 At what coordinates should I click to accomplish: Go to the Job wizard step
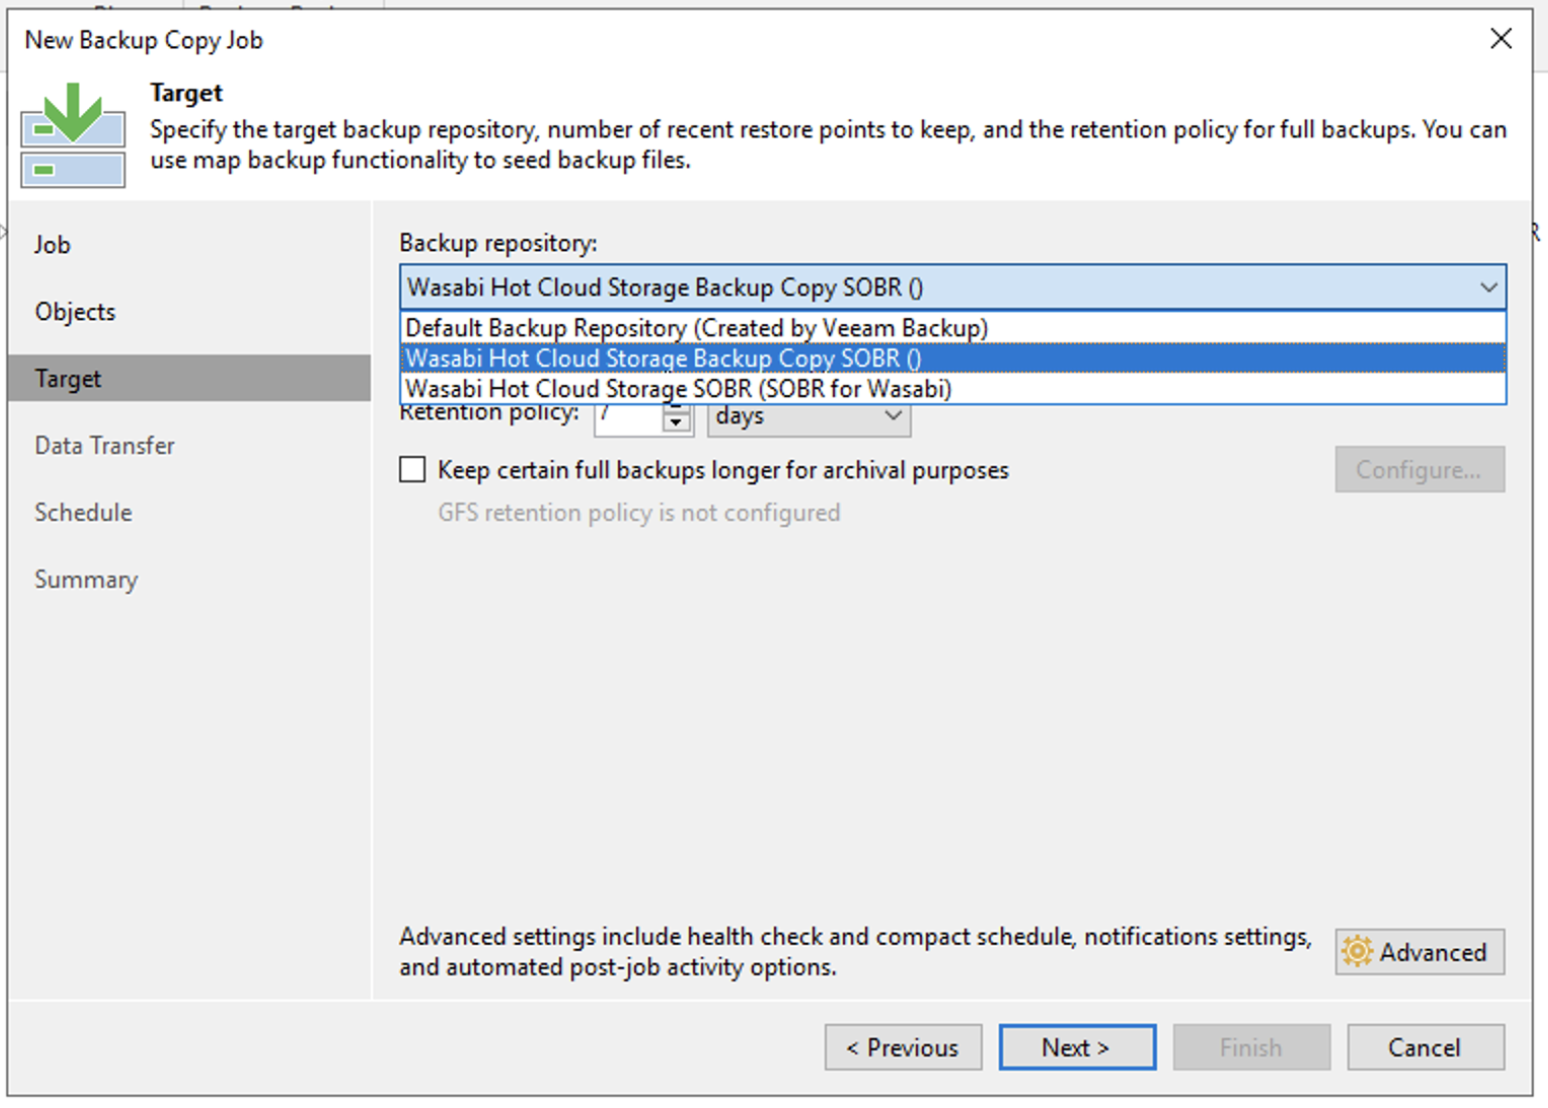coord(52,245)
